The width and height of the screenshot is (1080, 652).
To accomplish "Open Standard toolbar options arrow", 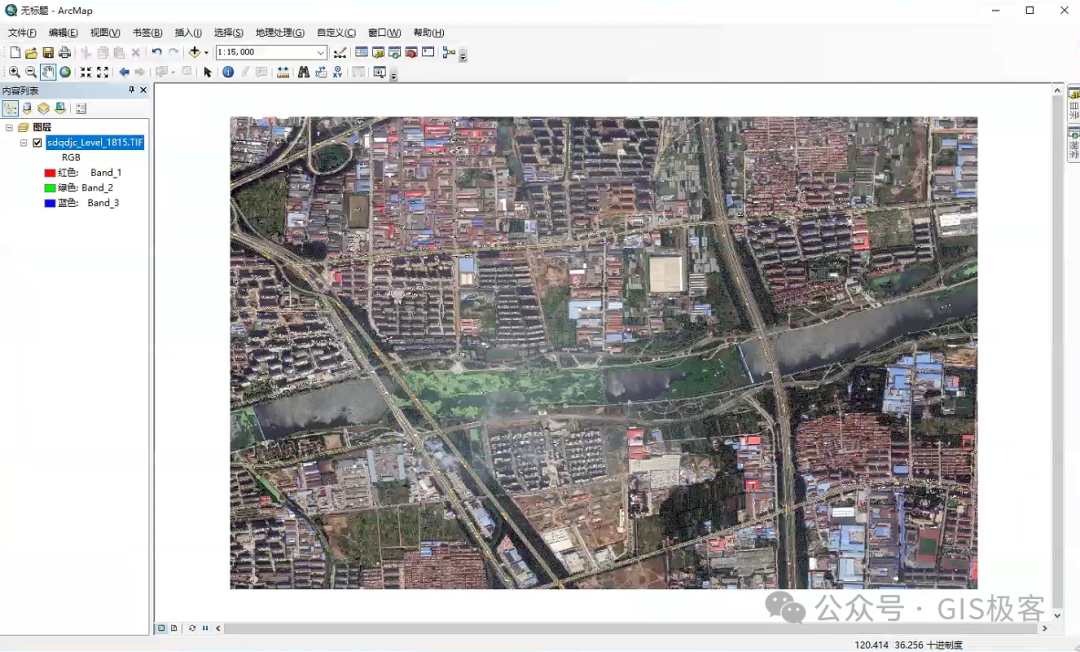I will pos(463,55).
